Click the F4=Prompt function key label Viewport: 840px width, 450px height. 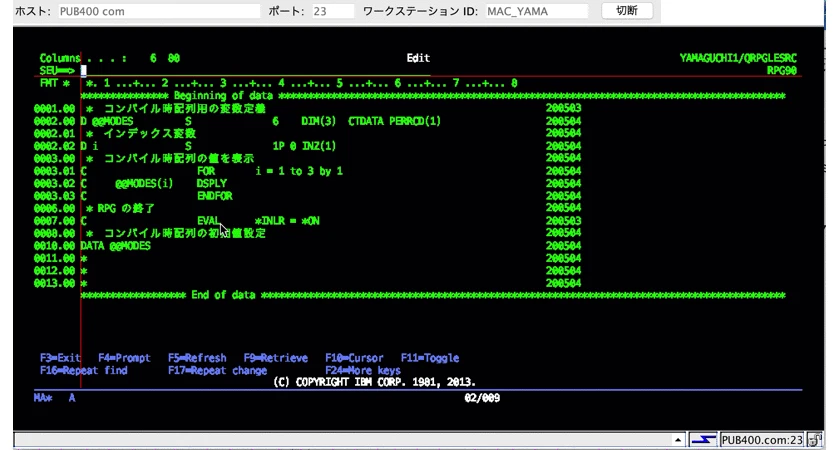click(x=124, y=358)
